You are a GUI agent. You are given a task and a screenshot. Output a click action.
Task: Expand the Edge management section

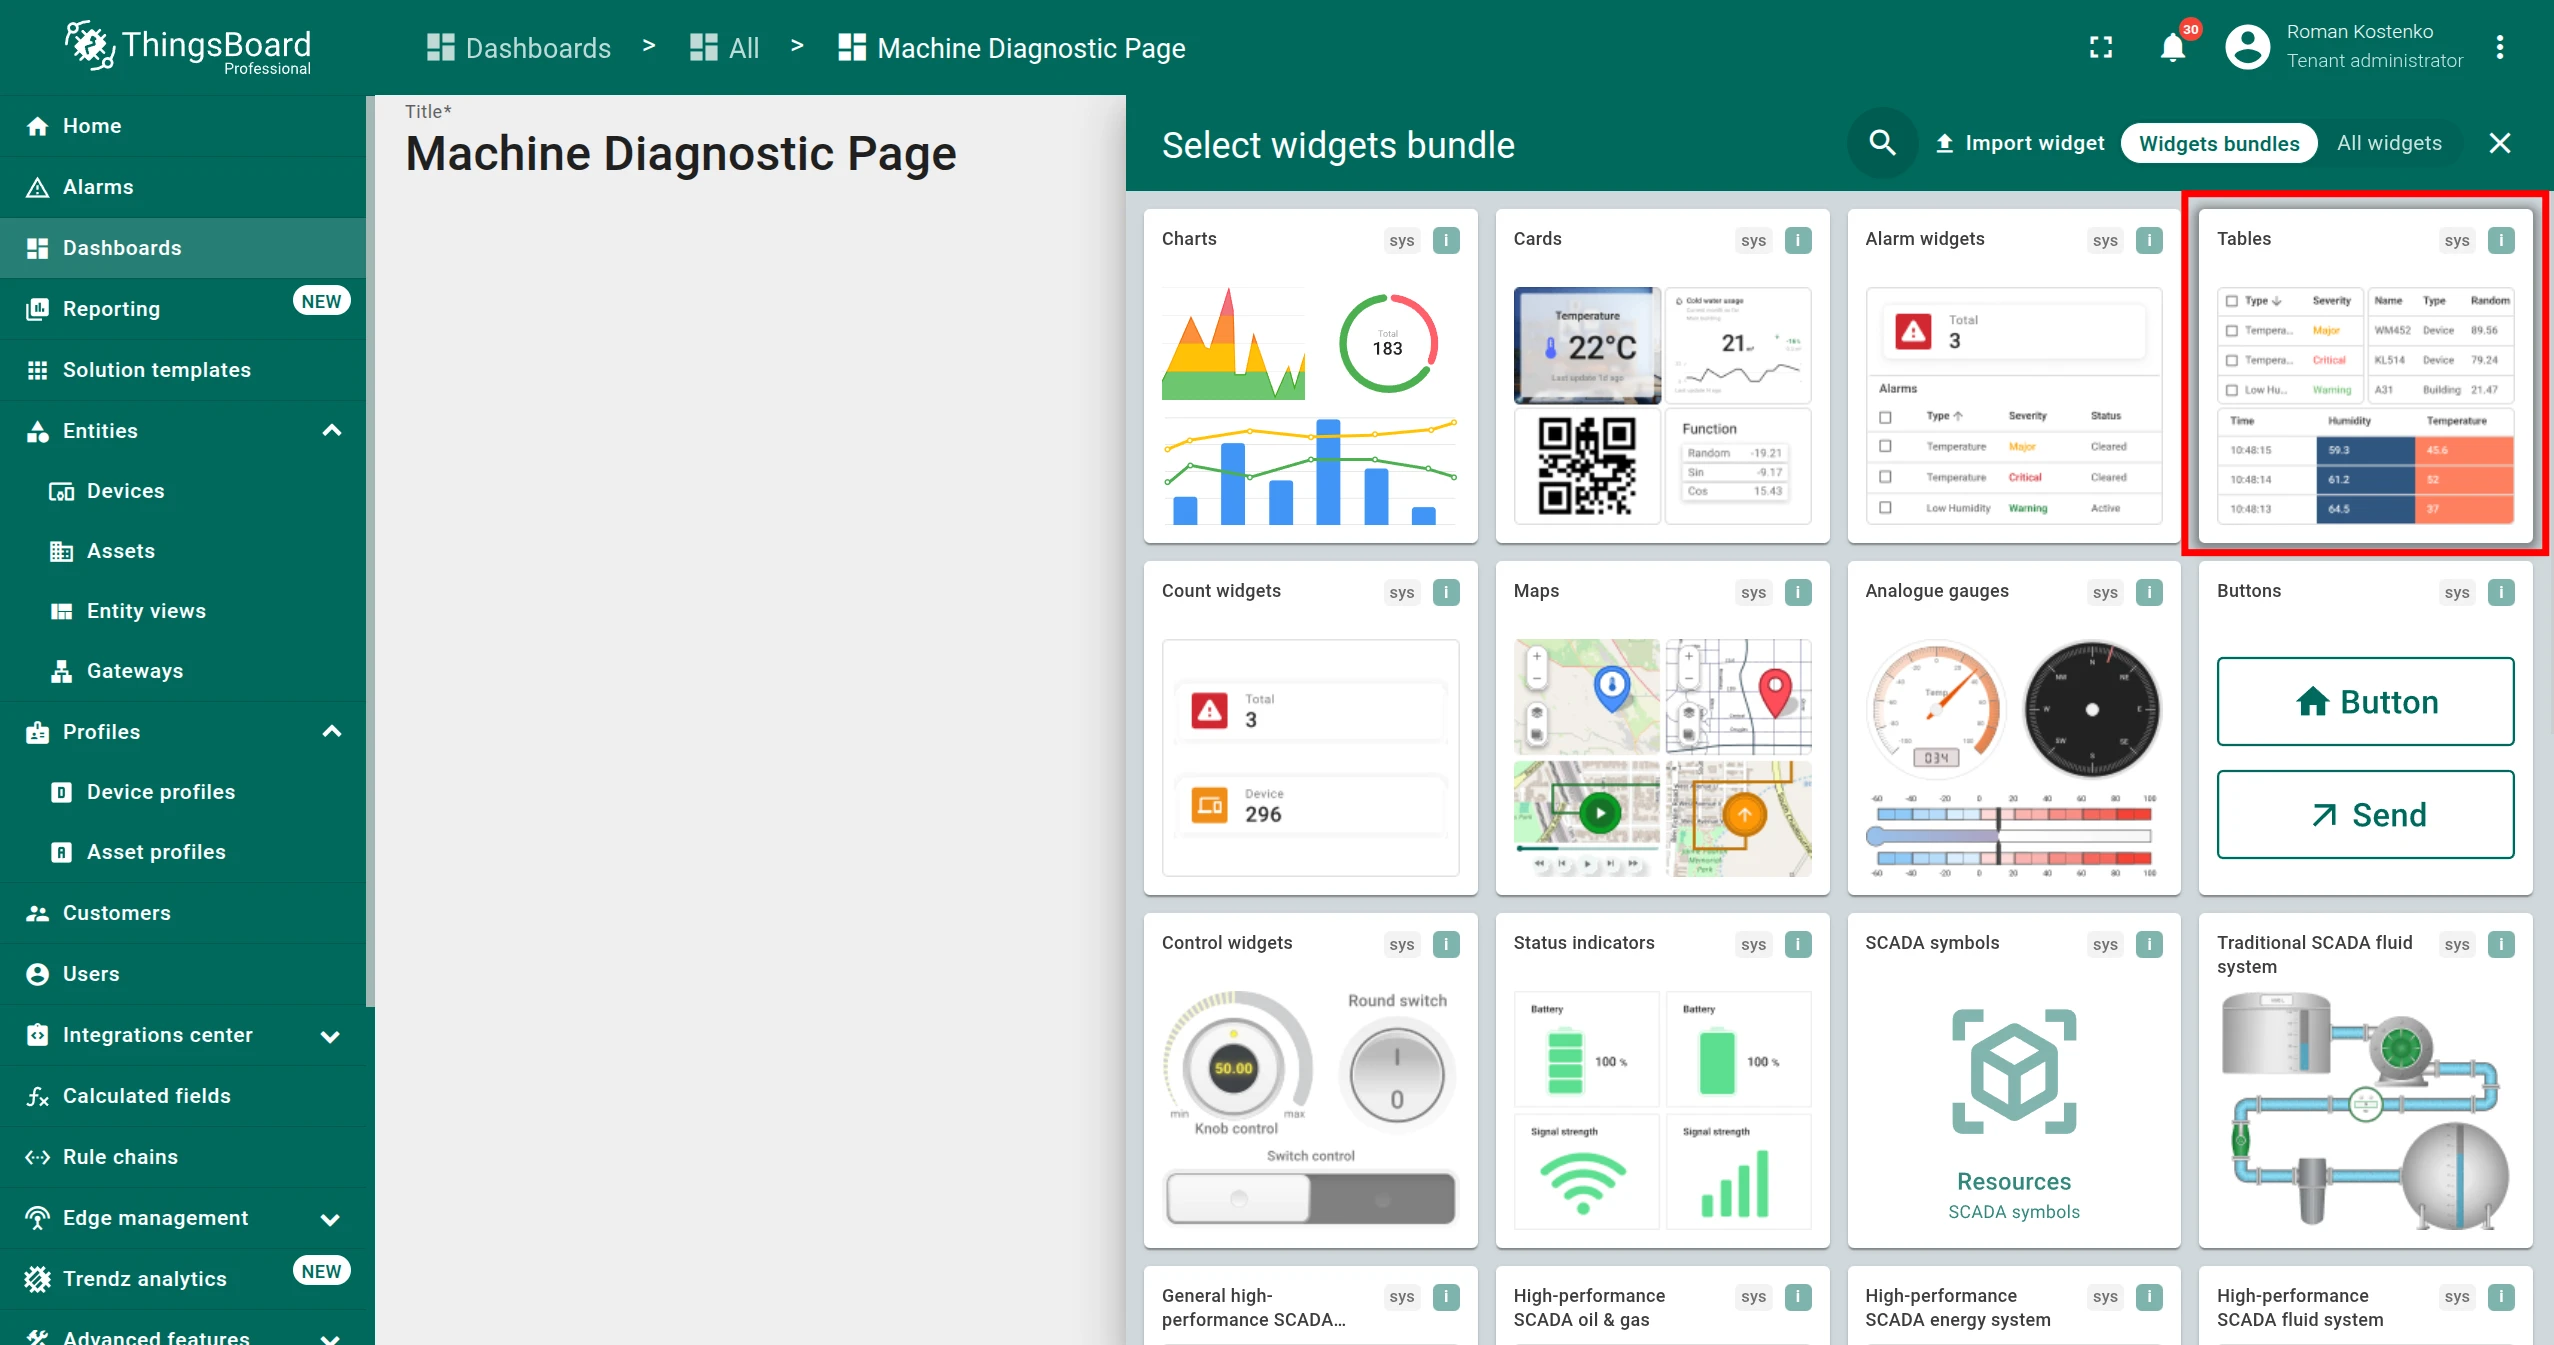pyautogui.click(x=330, y=1219)
